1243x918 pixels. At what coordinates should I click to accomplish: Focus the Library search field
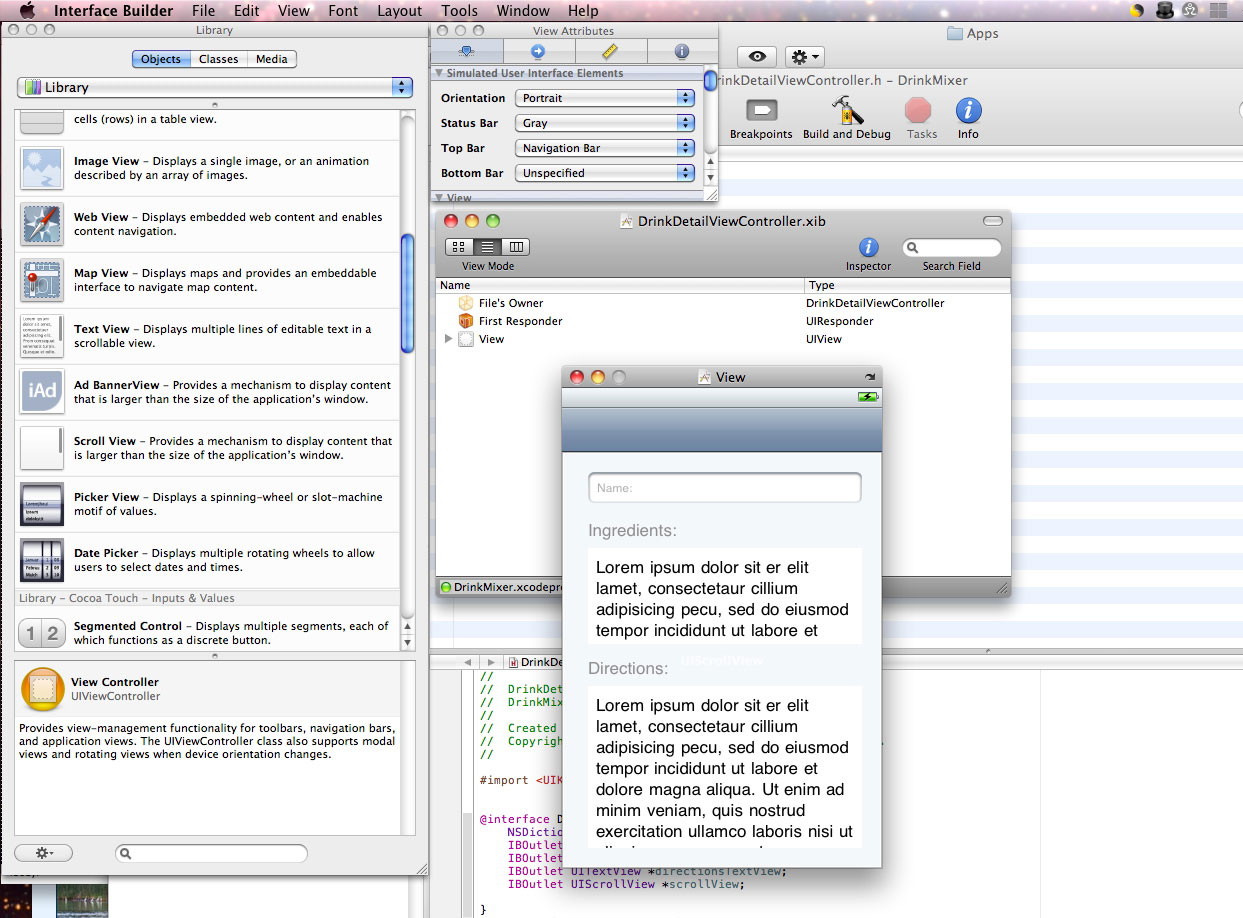(211, 853)
